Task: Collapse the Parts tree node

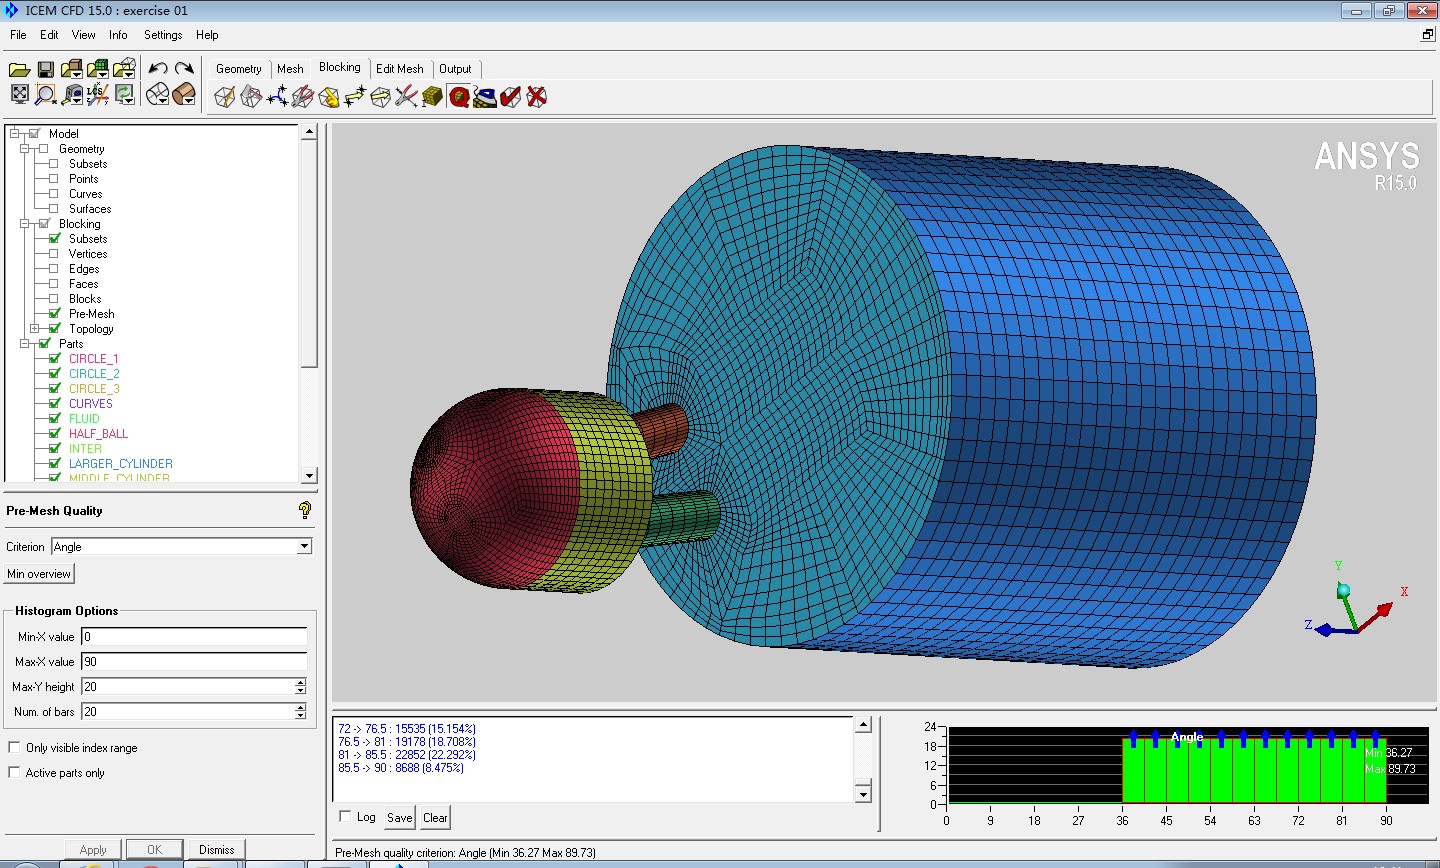Action: tap(25, 343)
